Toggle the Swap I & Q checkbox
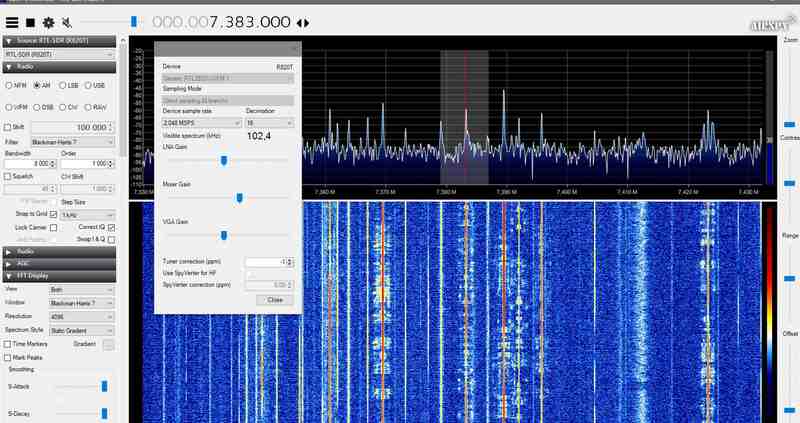Viewport: 800px width, 423px height. pos(111,239)
